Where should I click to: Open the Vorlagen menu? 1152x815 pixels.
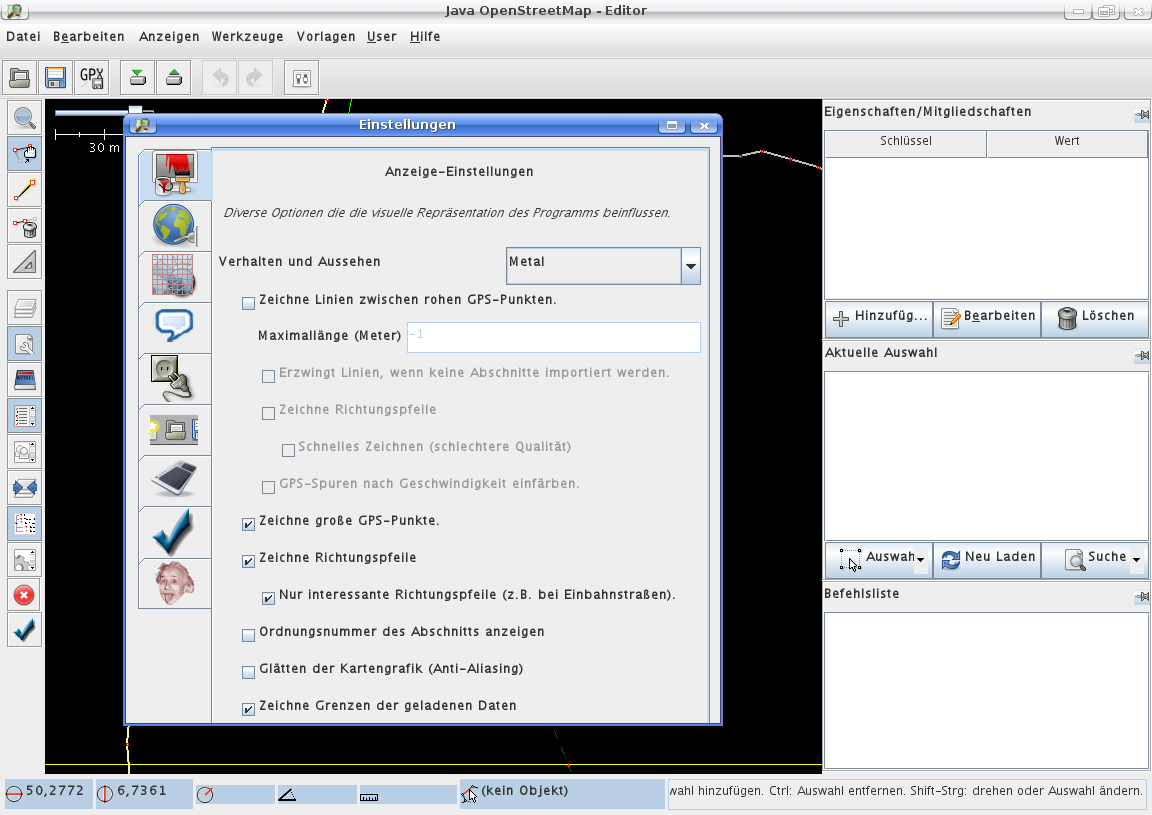click(326, 37)
